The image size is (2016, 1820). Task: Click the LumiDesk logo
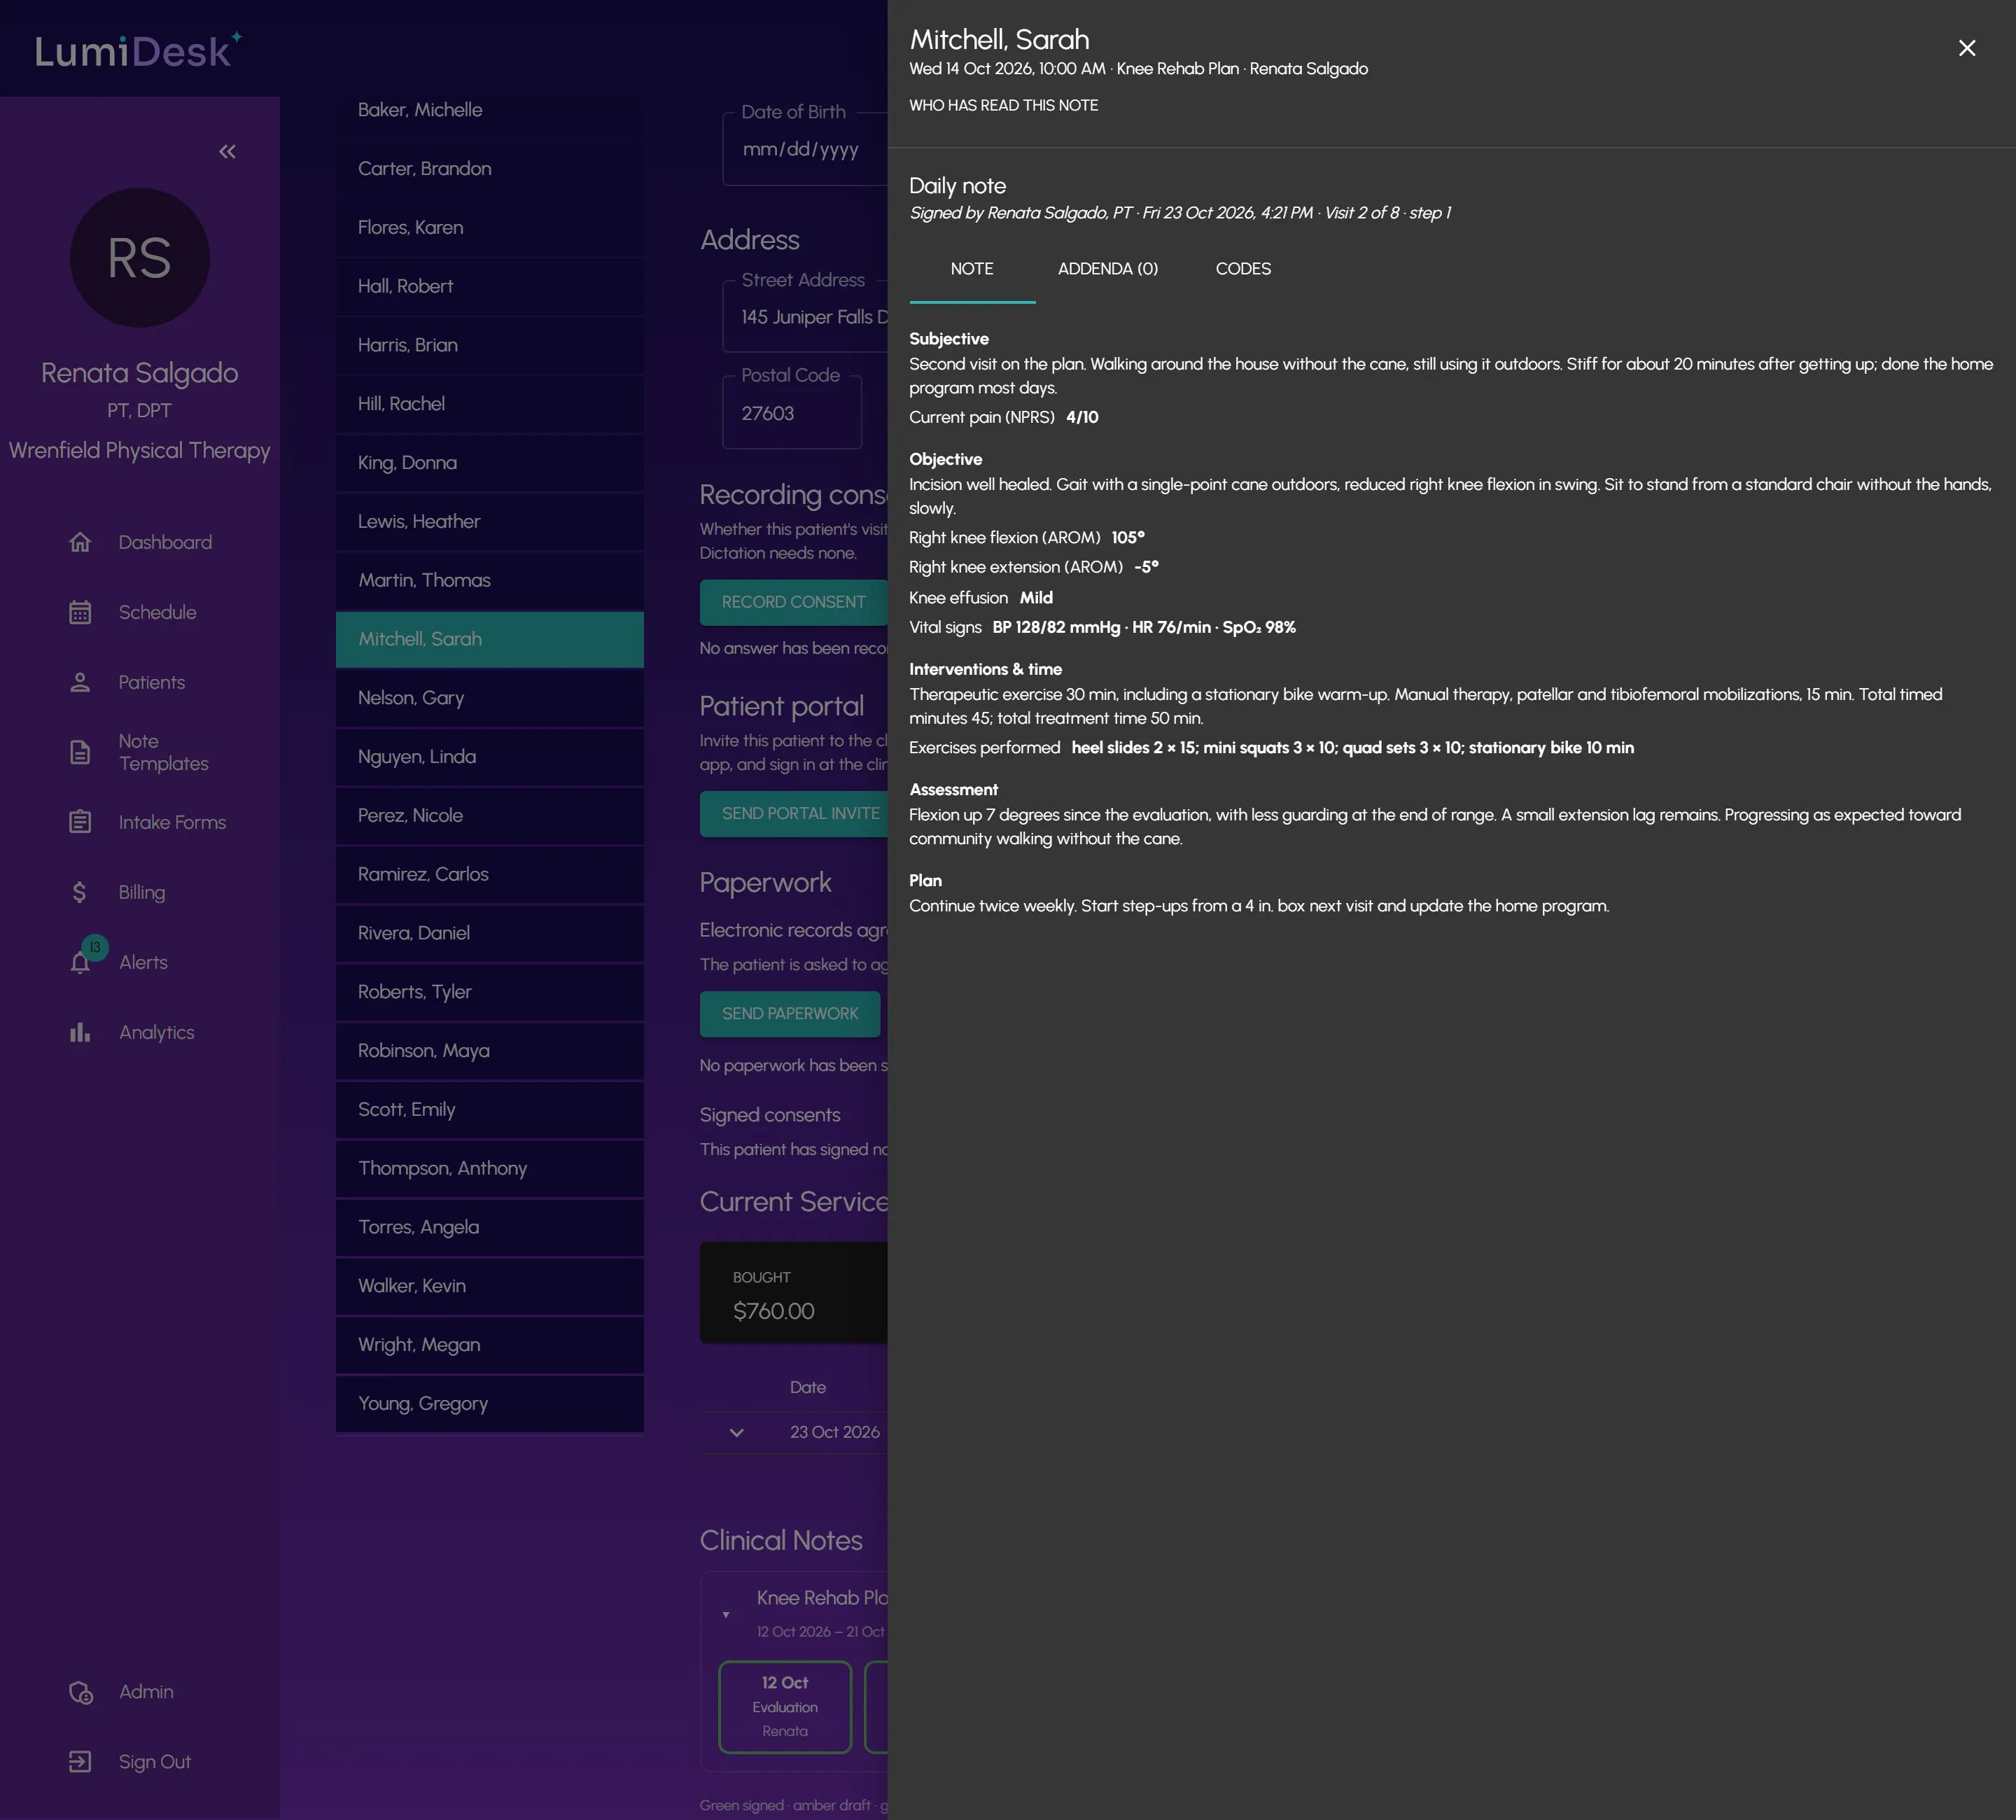[x=138, y=50]
